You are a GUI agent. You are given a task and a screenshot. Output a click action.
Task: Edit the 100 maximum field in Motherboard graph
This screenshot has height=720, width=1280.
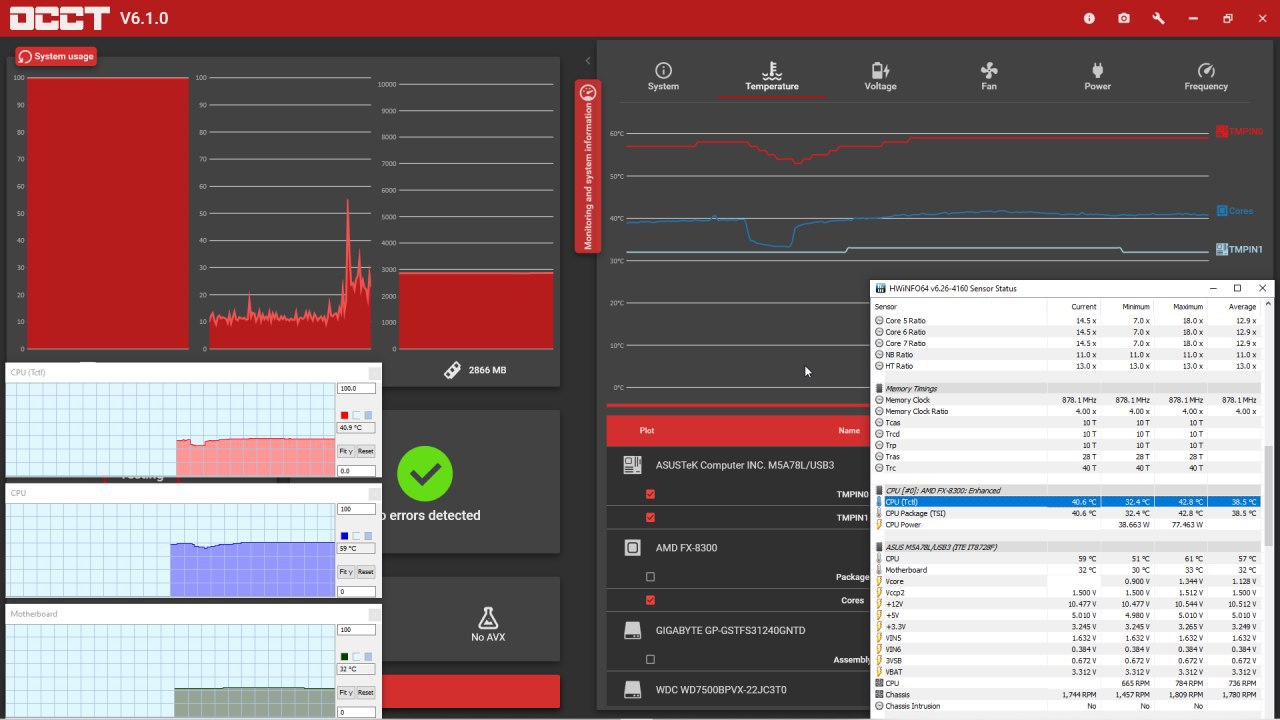pyautogui.click(x=356, y=630)
